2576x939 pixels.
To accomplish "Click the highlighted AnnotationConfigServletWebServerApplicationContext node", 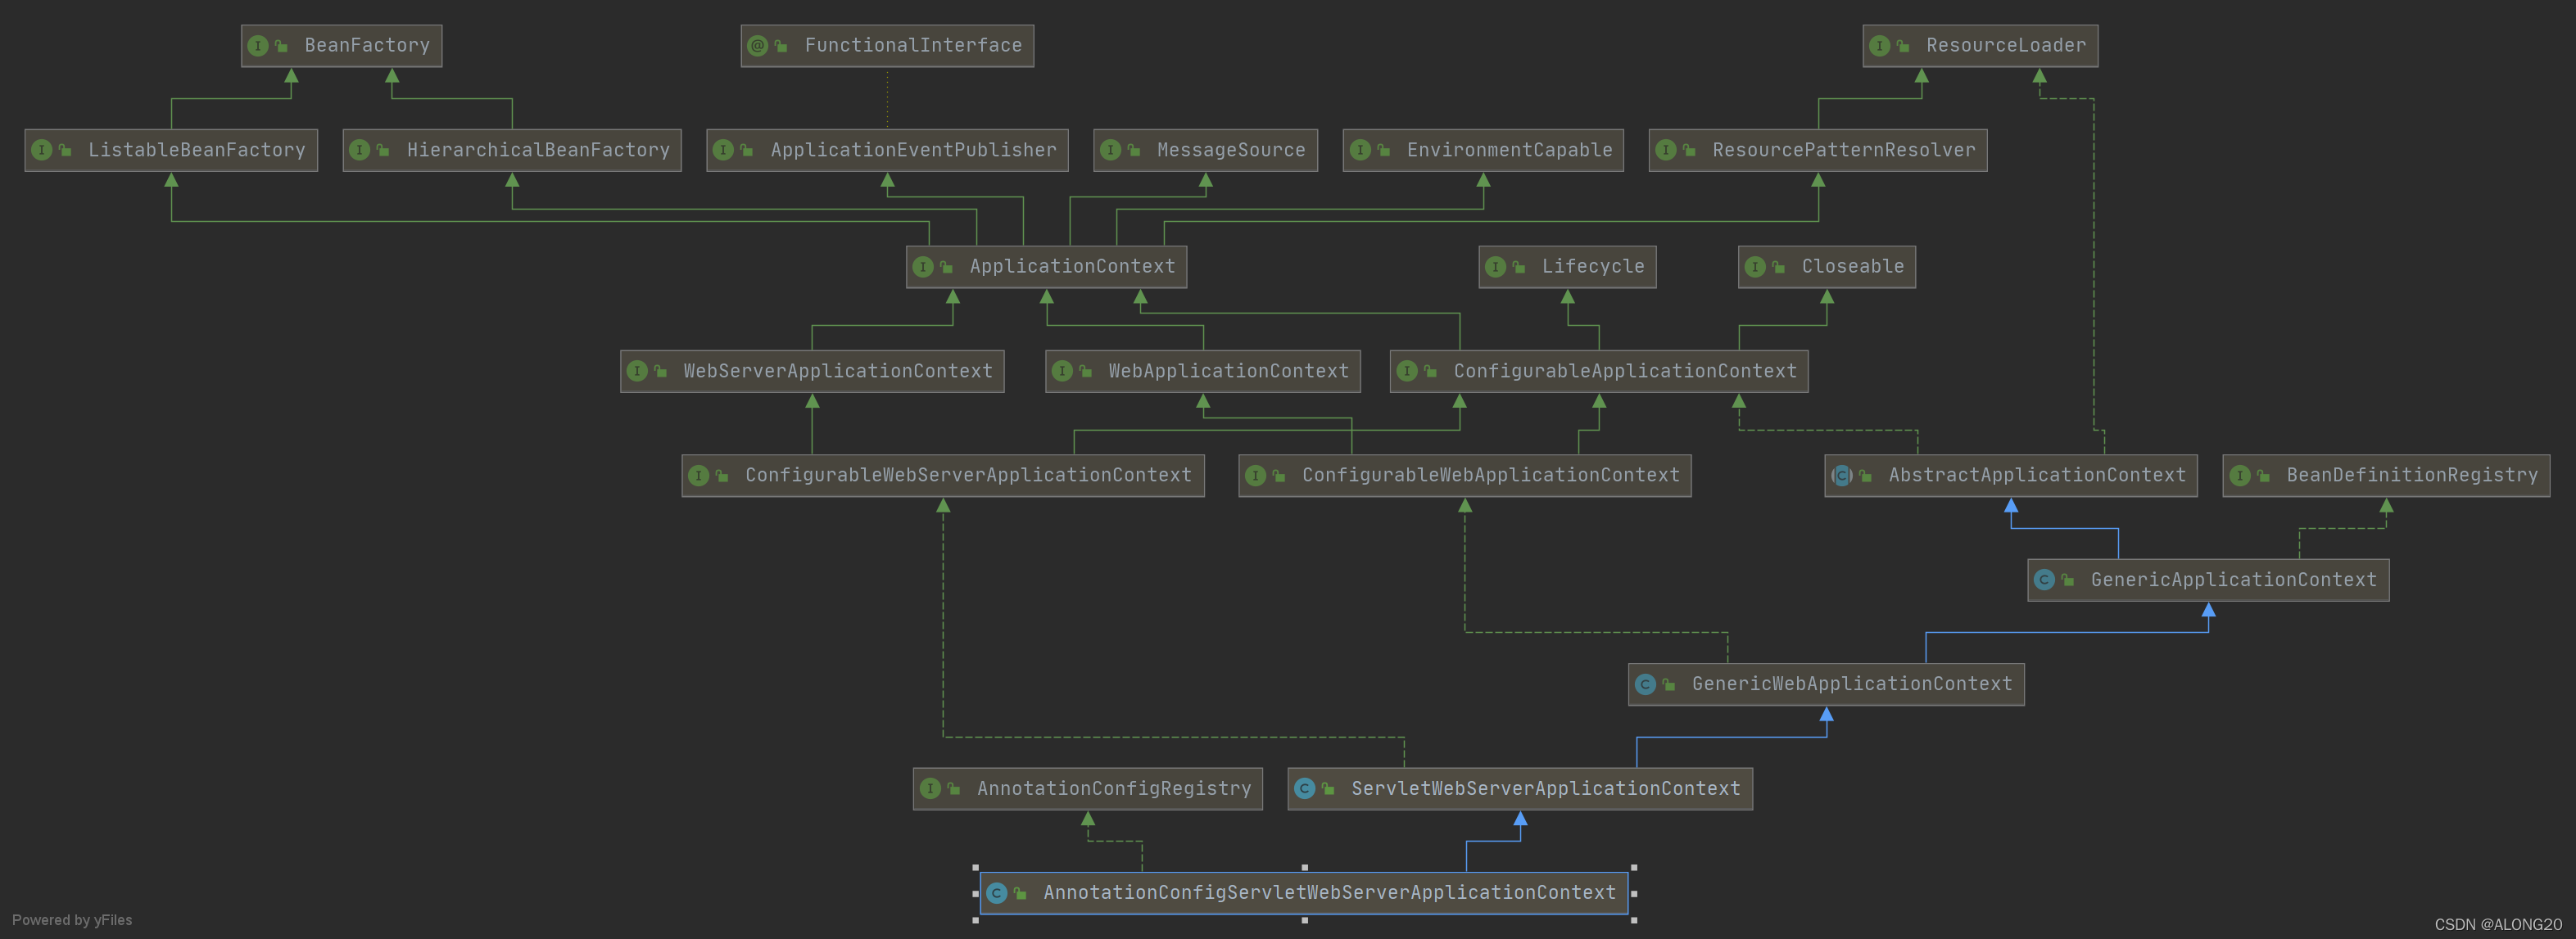I will pos(1328,893).
